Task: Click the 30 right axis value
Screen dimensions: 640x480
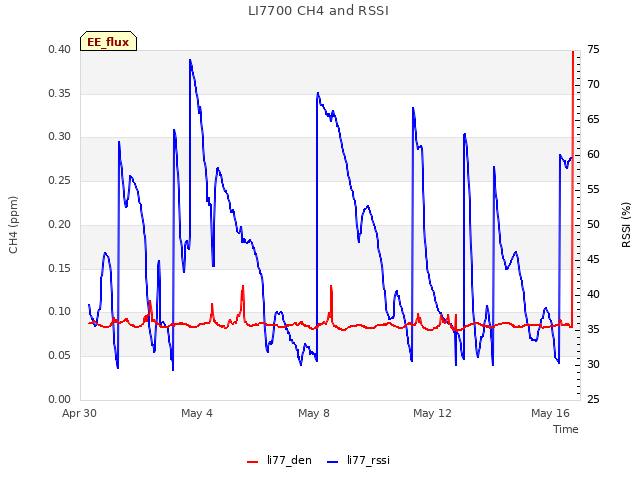Action: (593, 364)
